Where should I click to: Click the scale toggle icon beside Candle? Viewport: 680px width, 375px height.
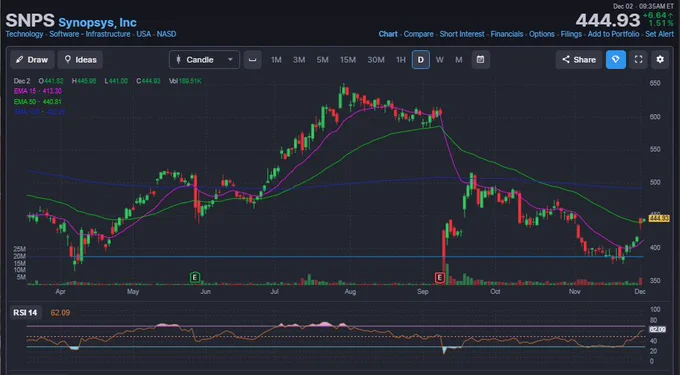click(x=252, y=60)
